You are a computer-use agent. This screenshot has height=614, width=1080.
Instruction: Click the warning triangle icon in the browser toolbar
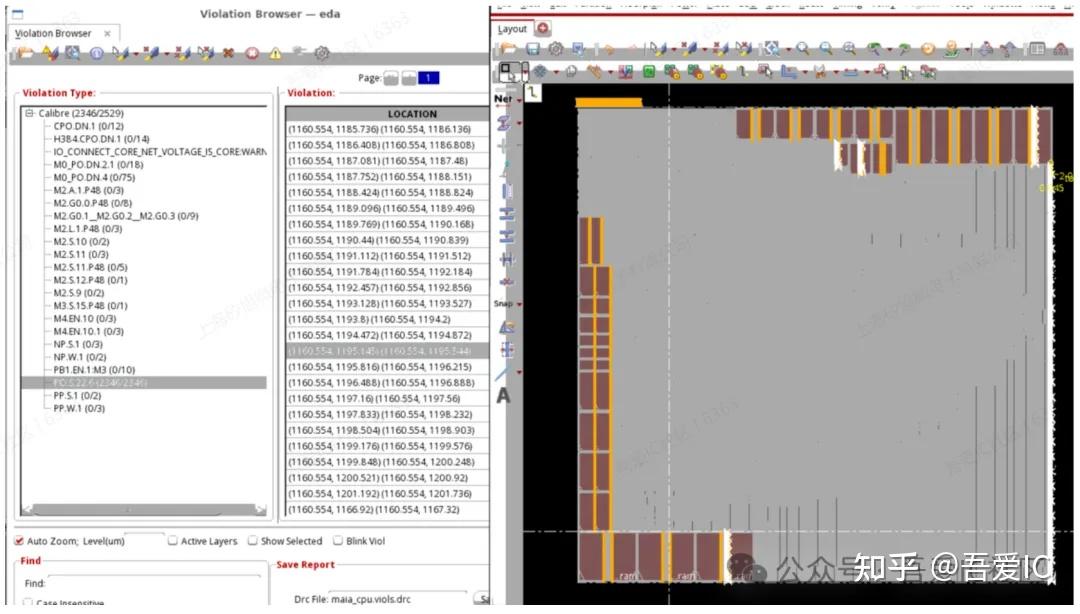click(275, 54)
